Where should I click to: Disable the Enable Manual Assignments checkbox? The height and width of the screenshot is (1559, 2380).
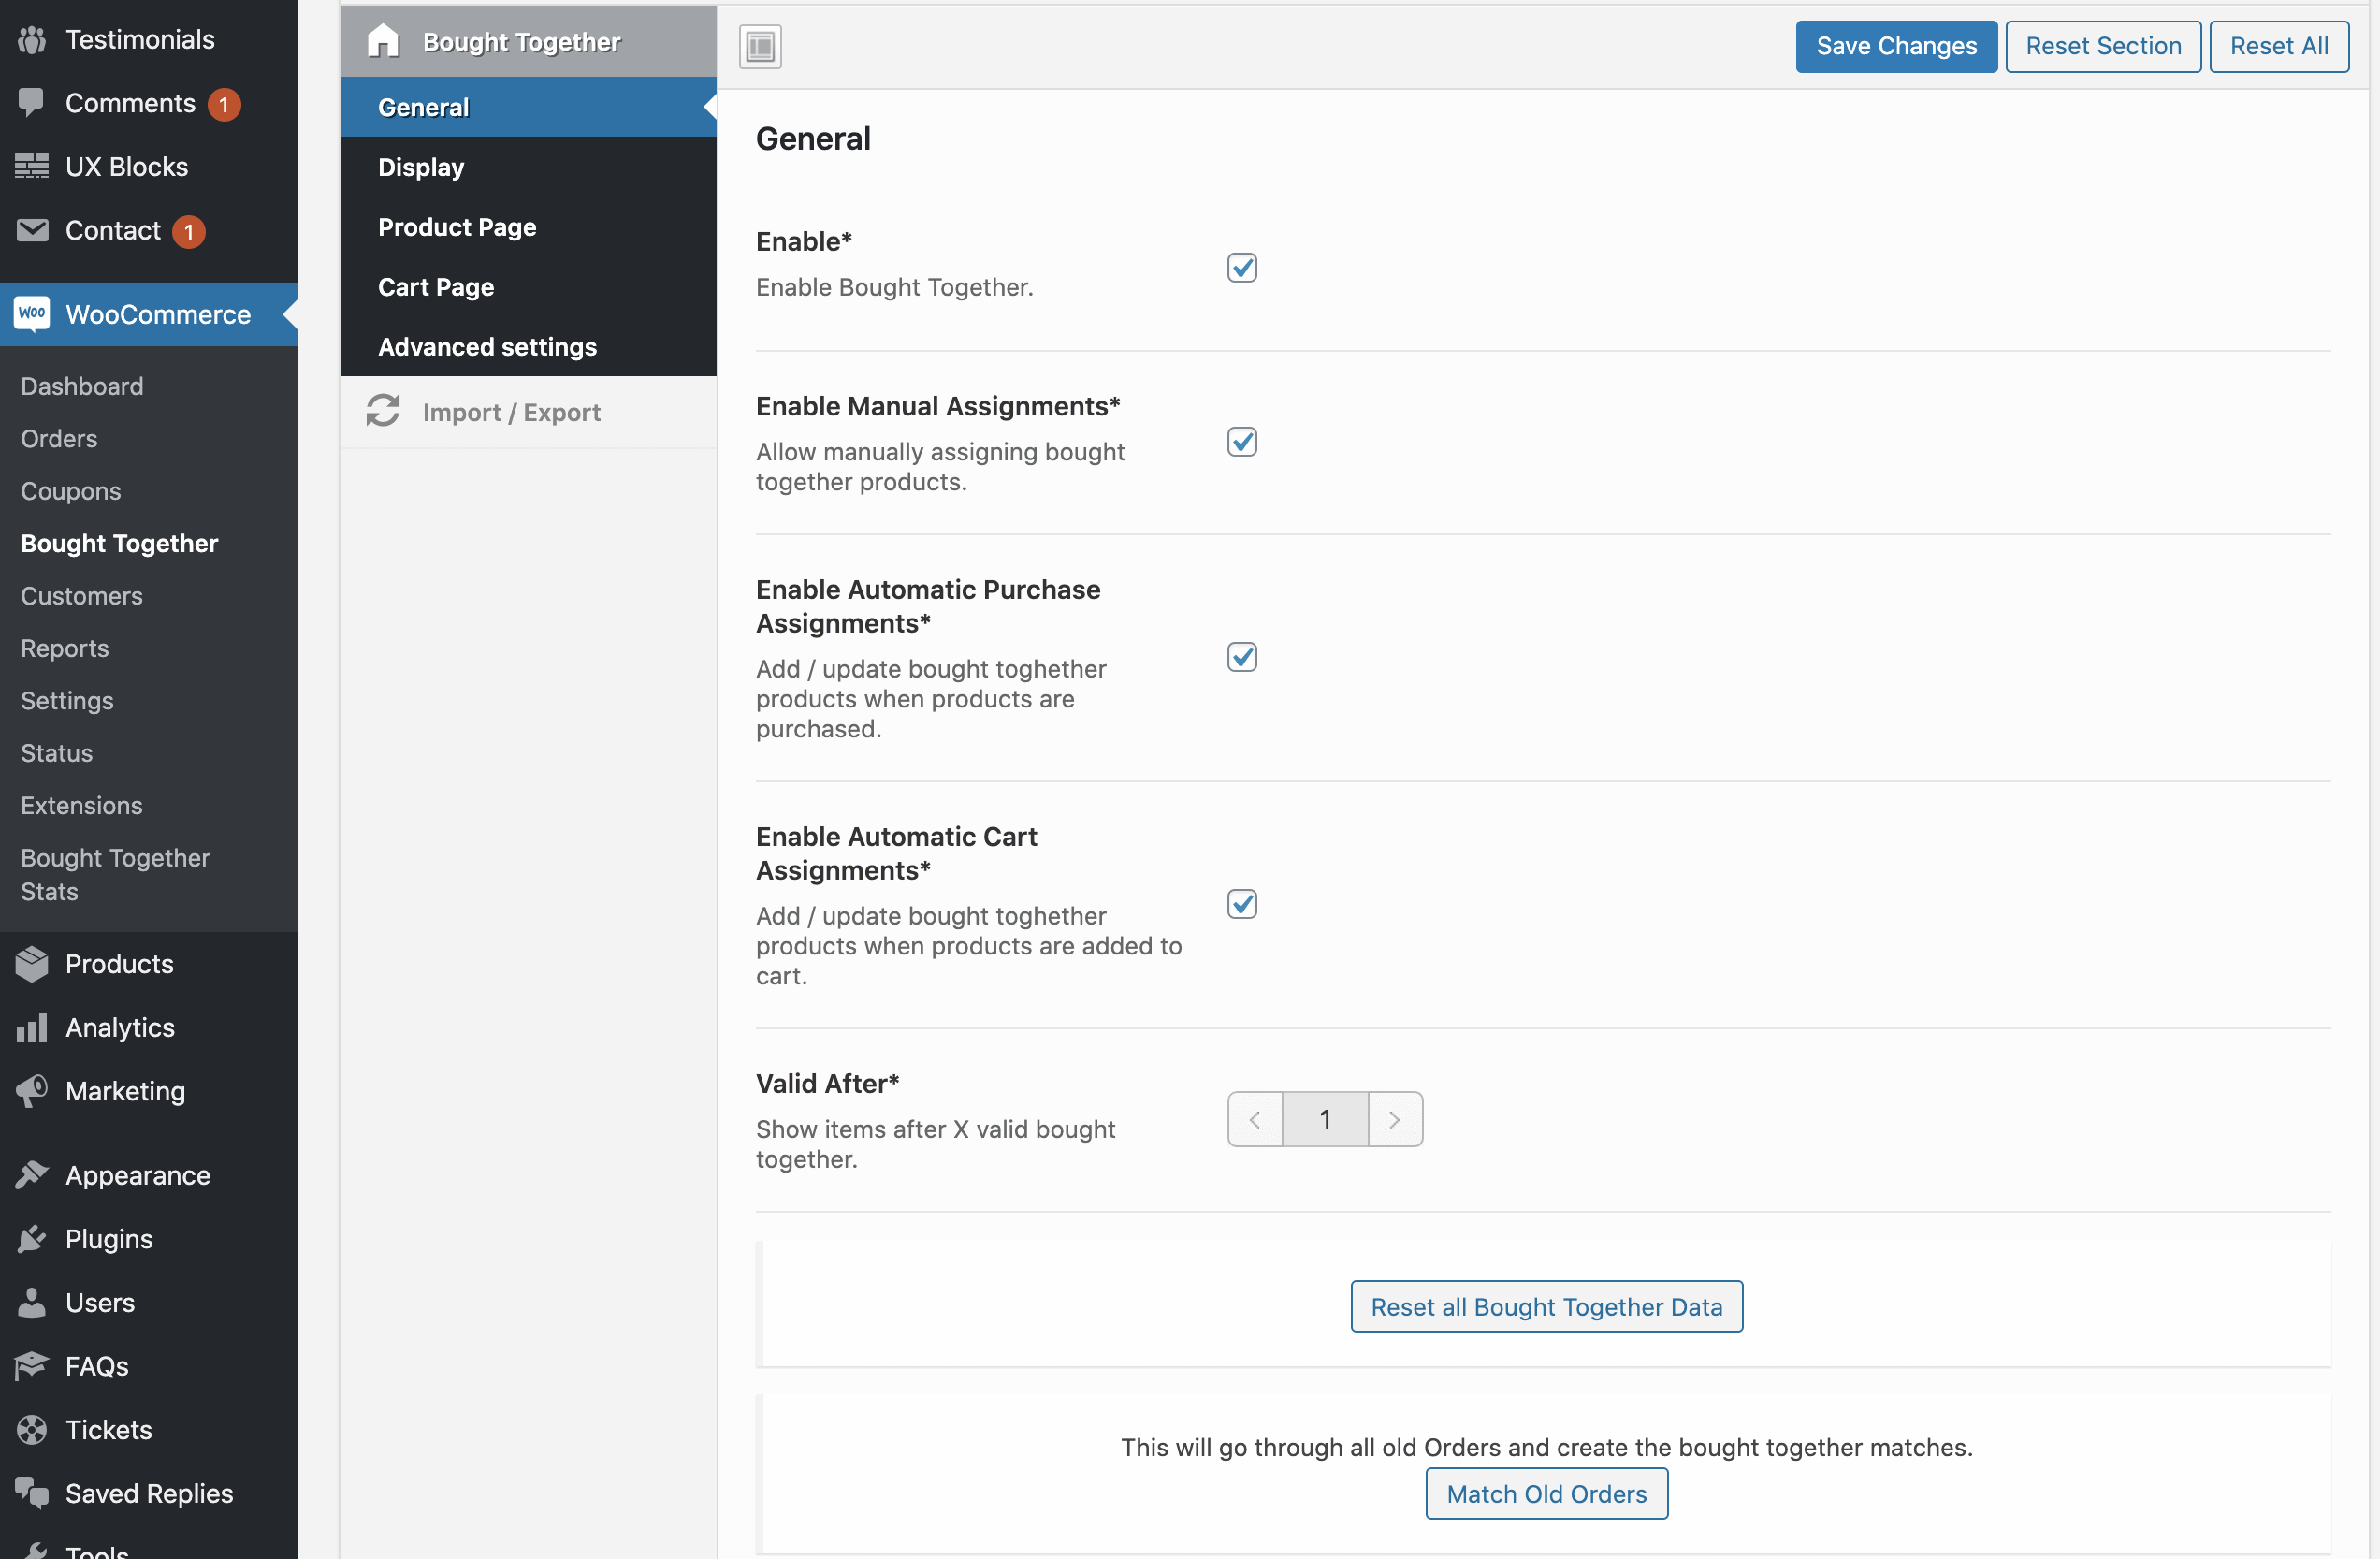pos(1242,442)
